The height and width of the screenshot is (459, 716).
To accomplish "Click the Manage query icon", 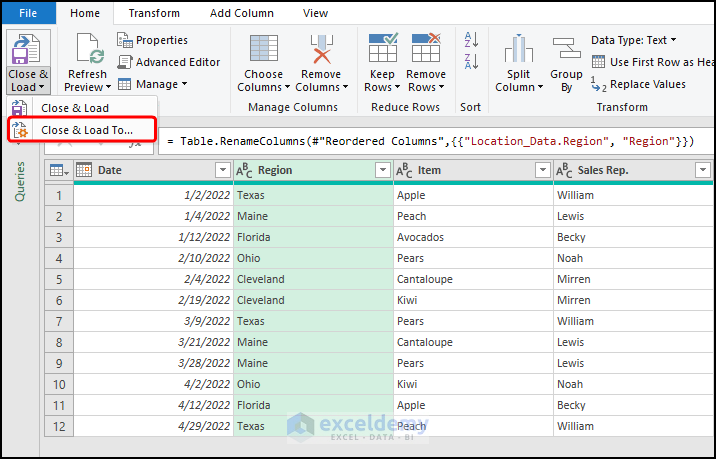I will (x=125, y=84).
